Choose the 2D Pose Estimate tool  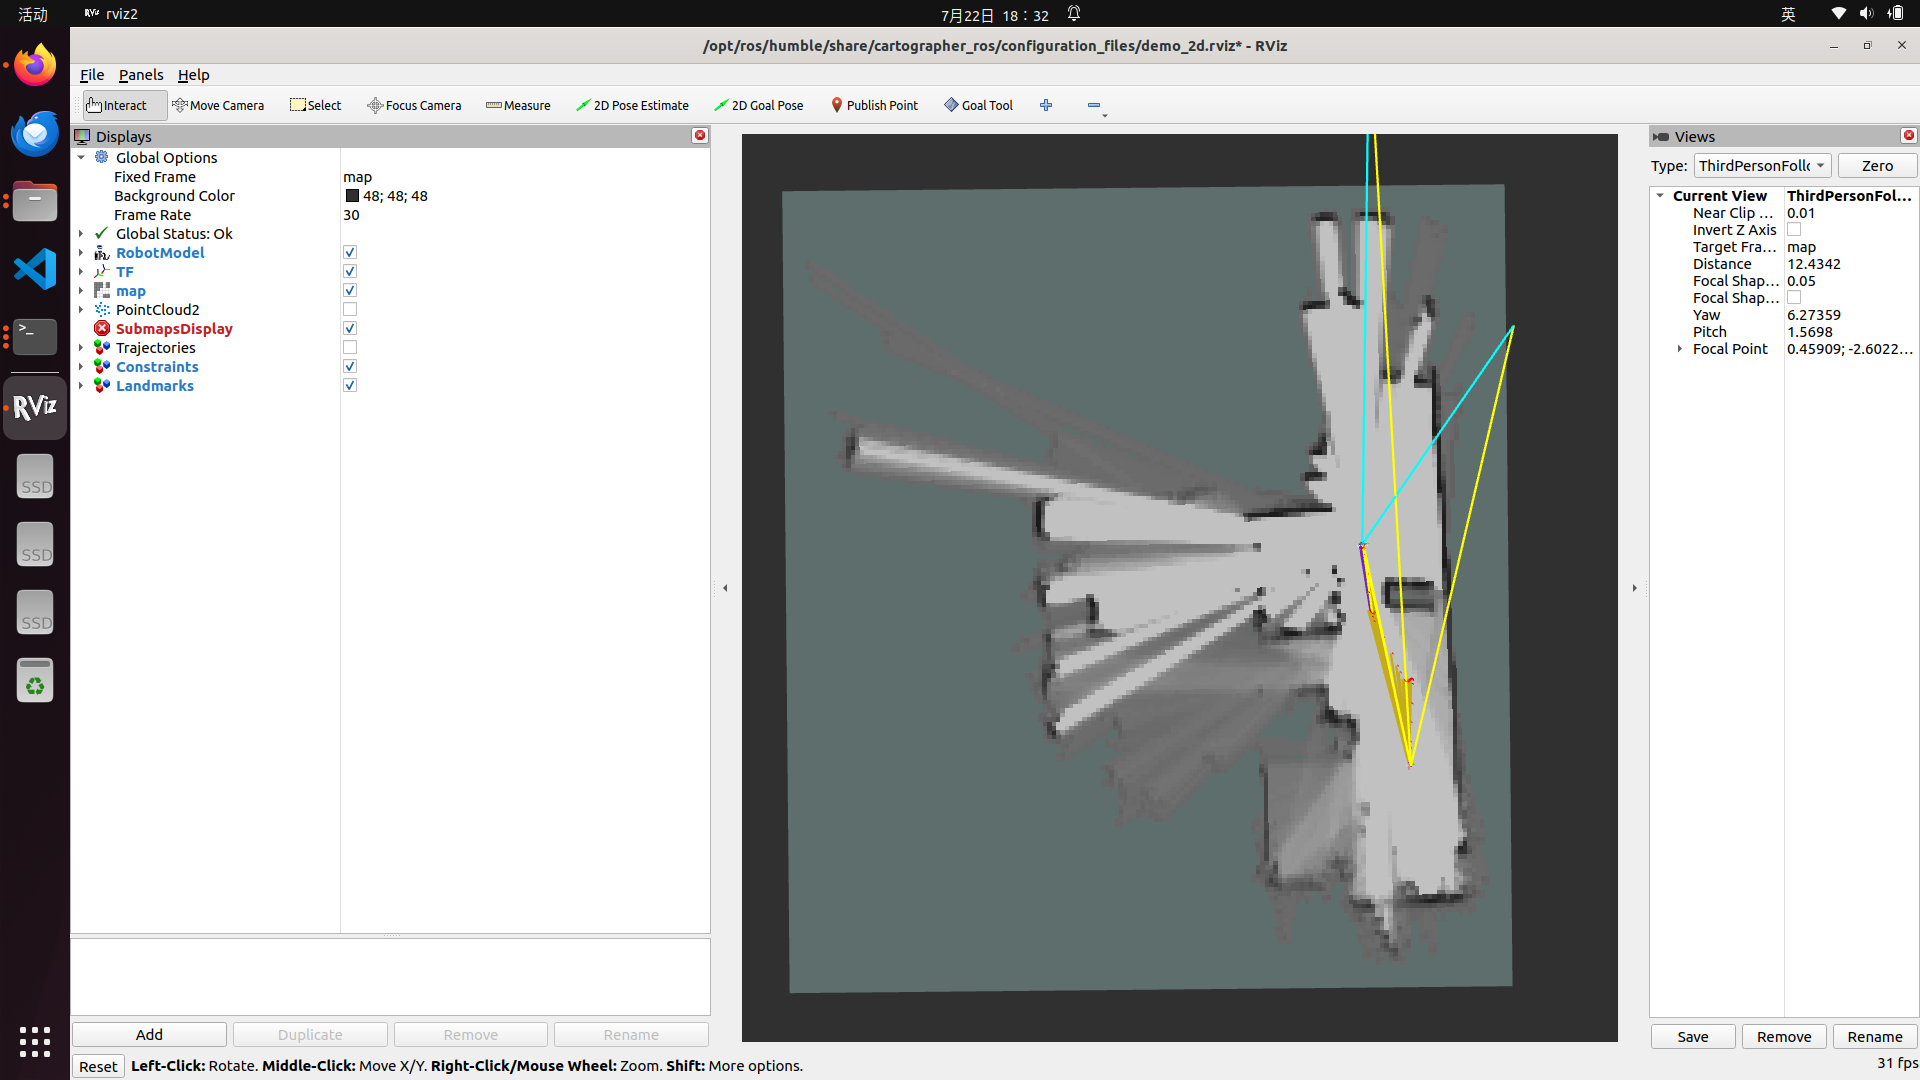(x=632, y=105)
